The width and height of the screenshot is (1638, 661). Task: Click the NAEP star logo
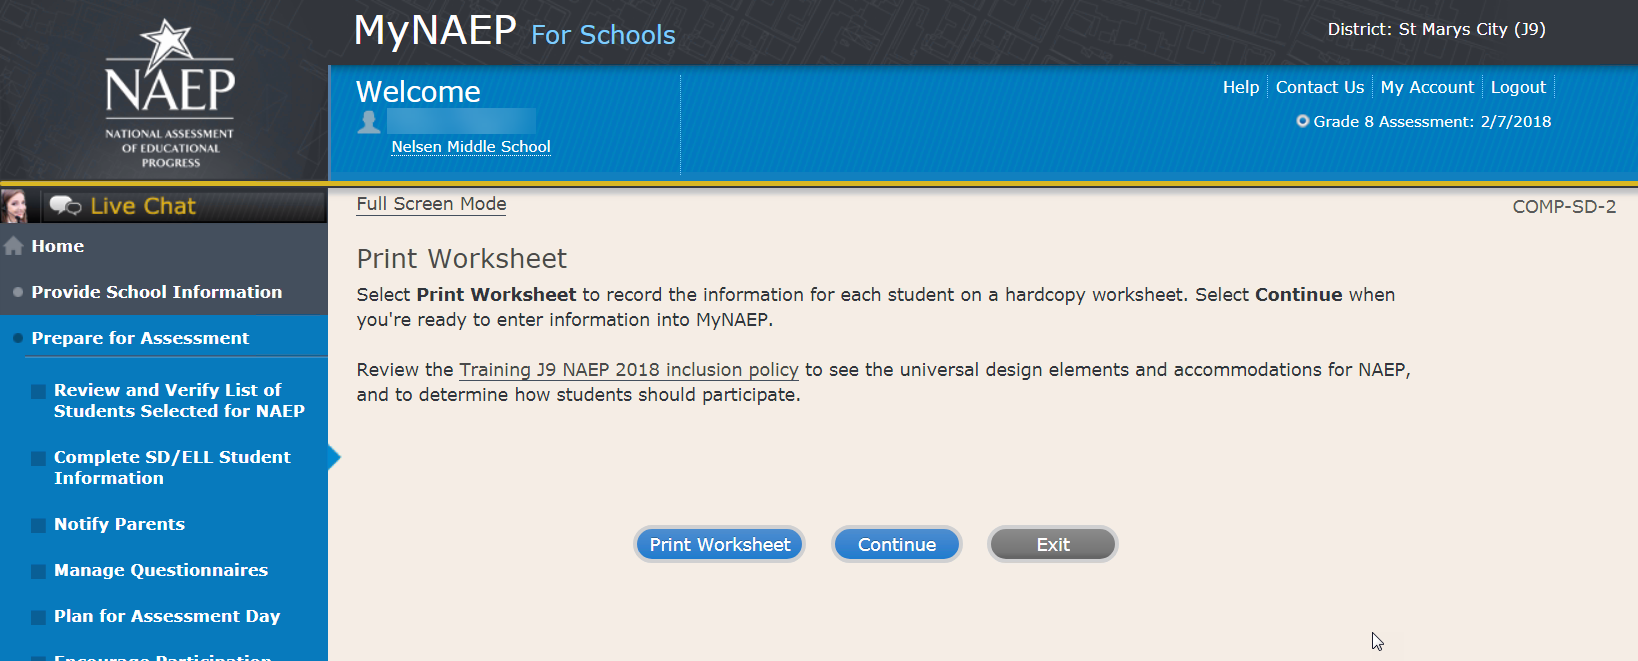[166, 43]
